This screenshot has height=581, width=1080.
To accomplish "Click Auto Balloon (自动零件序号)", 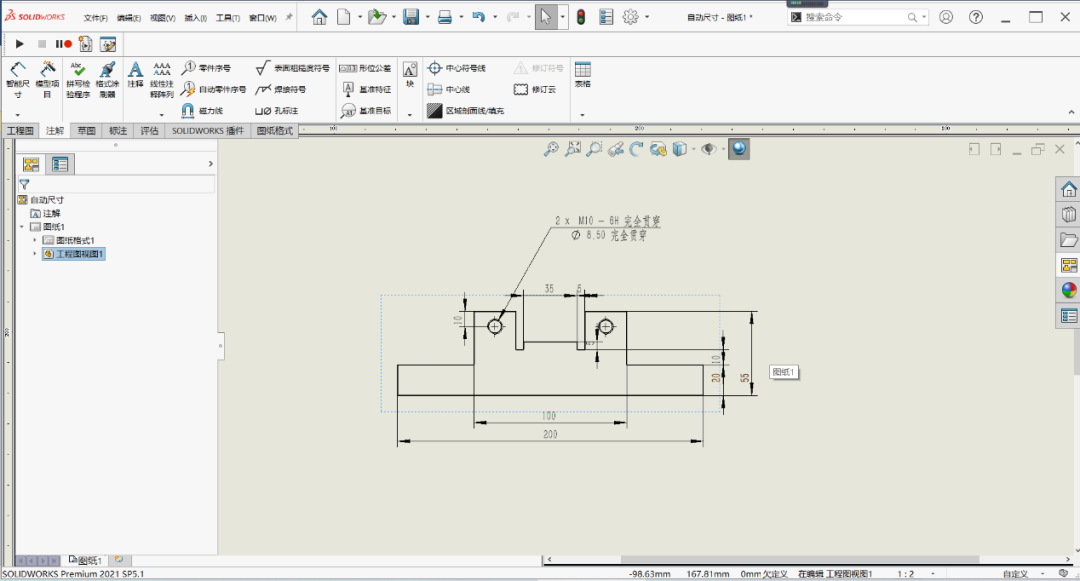I will click(214, 89).
